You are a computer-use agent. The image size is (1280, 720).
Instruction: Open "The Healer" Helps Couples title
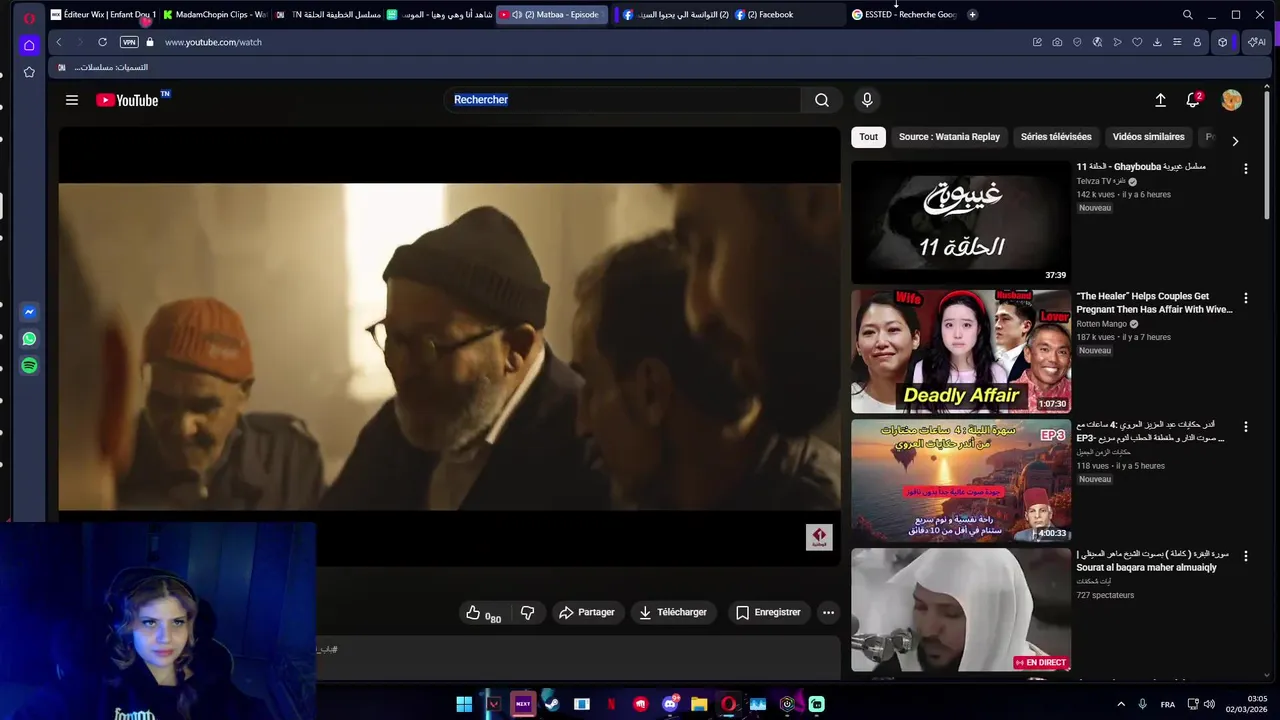1154,303
